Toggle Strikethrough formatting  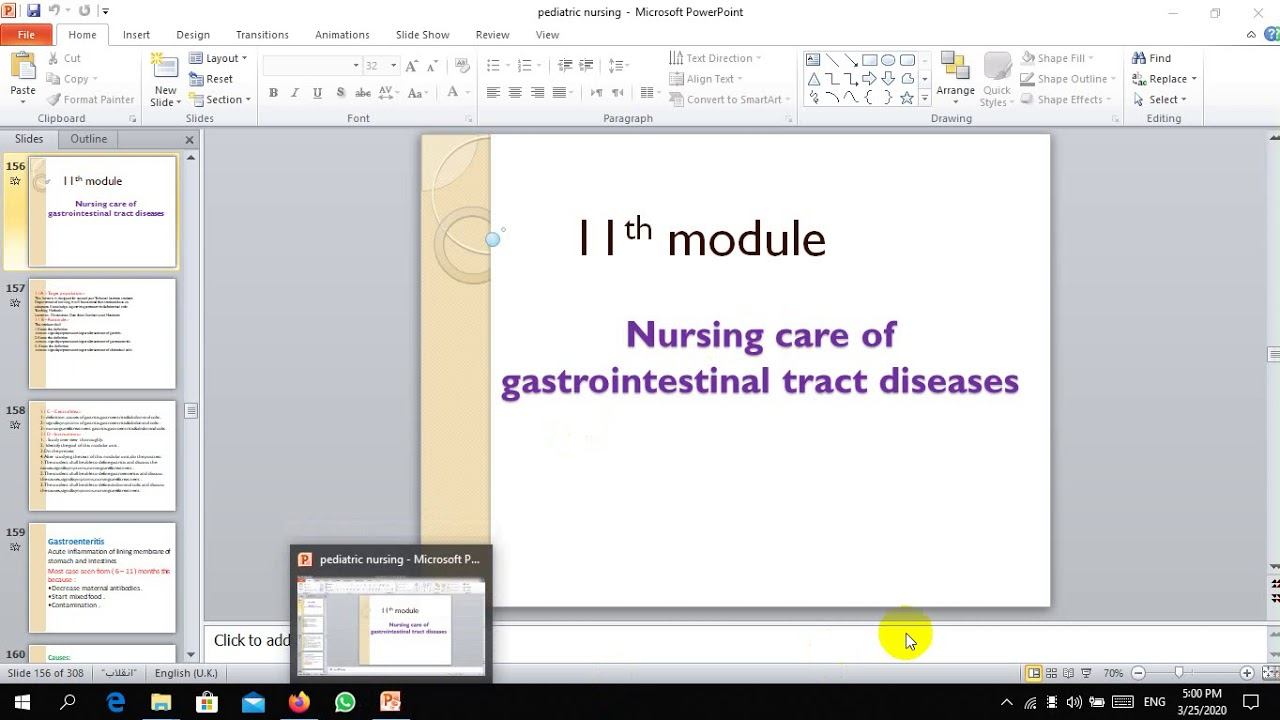tap(363, 92)
